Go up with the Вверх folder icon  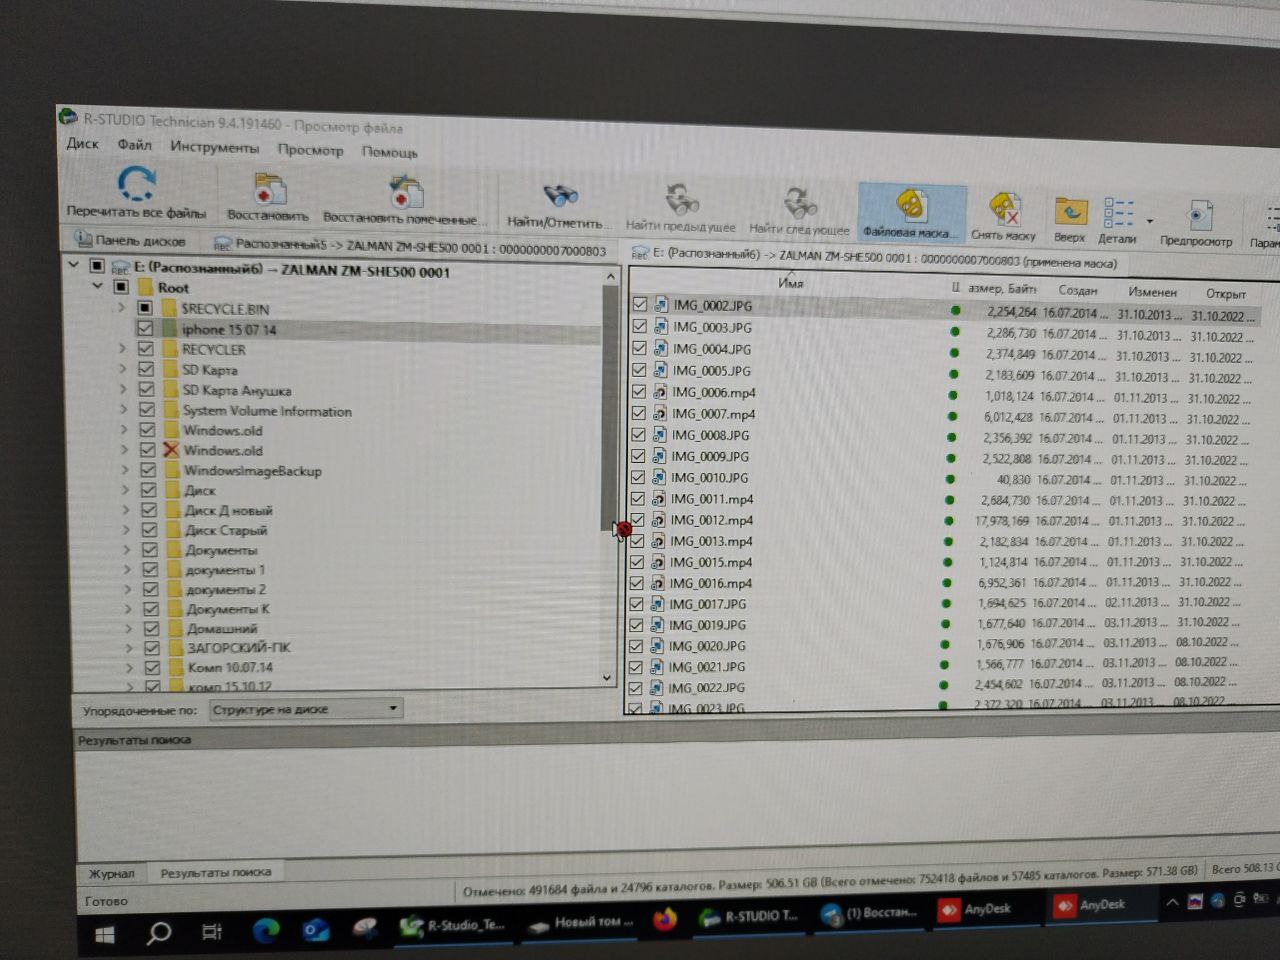pyautogui.click(x=1070, y=212)
